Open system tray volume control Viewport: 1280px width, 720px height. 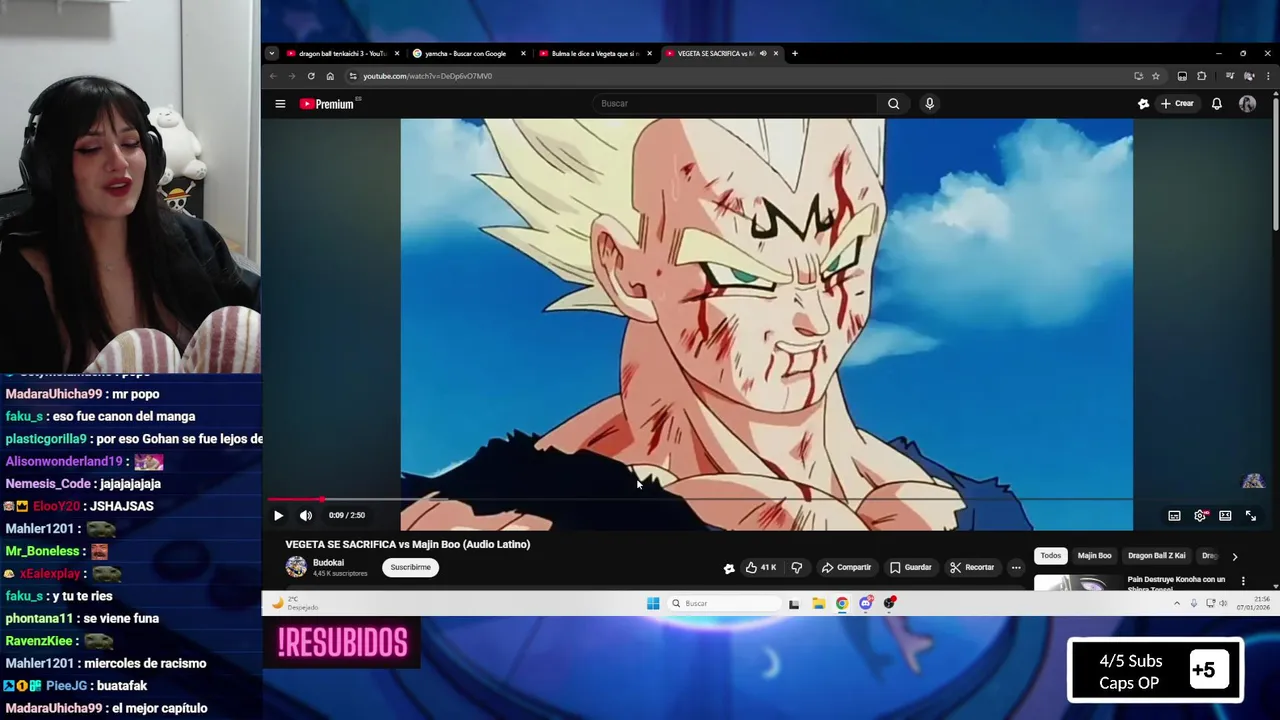tap(1222, 603)
